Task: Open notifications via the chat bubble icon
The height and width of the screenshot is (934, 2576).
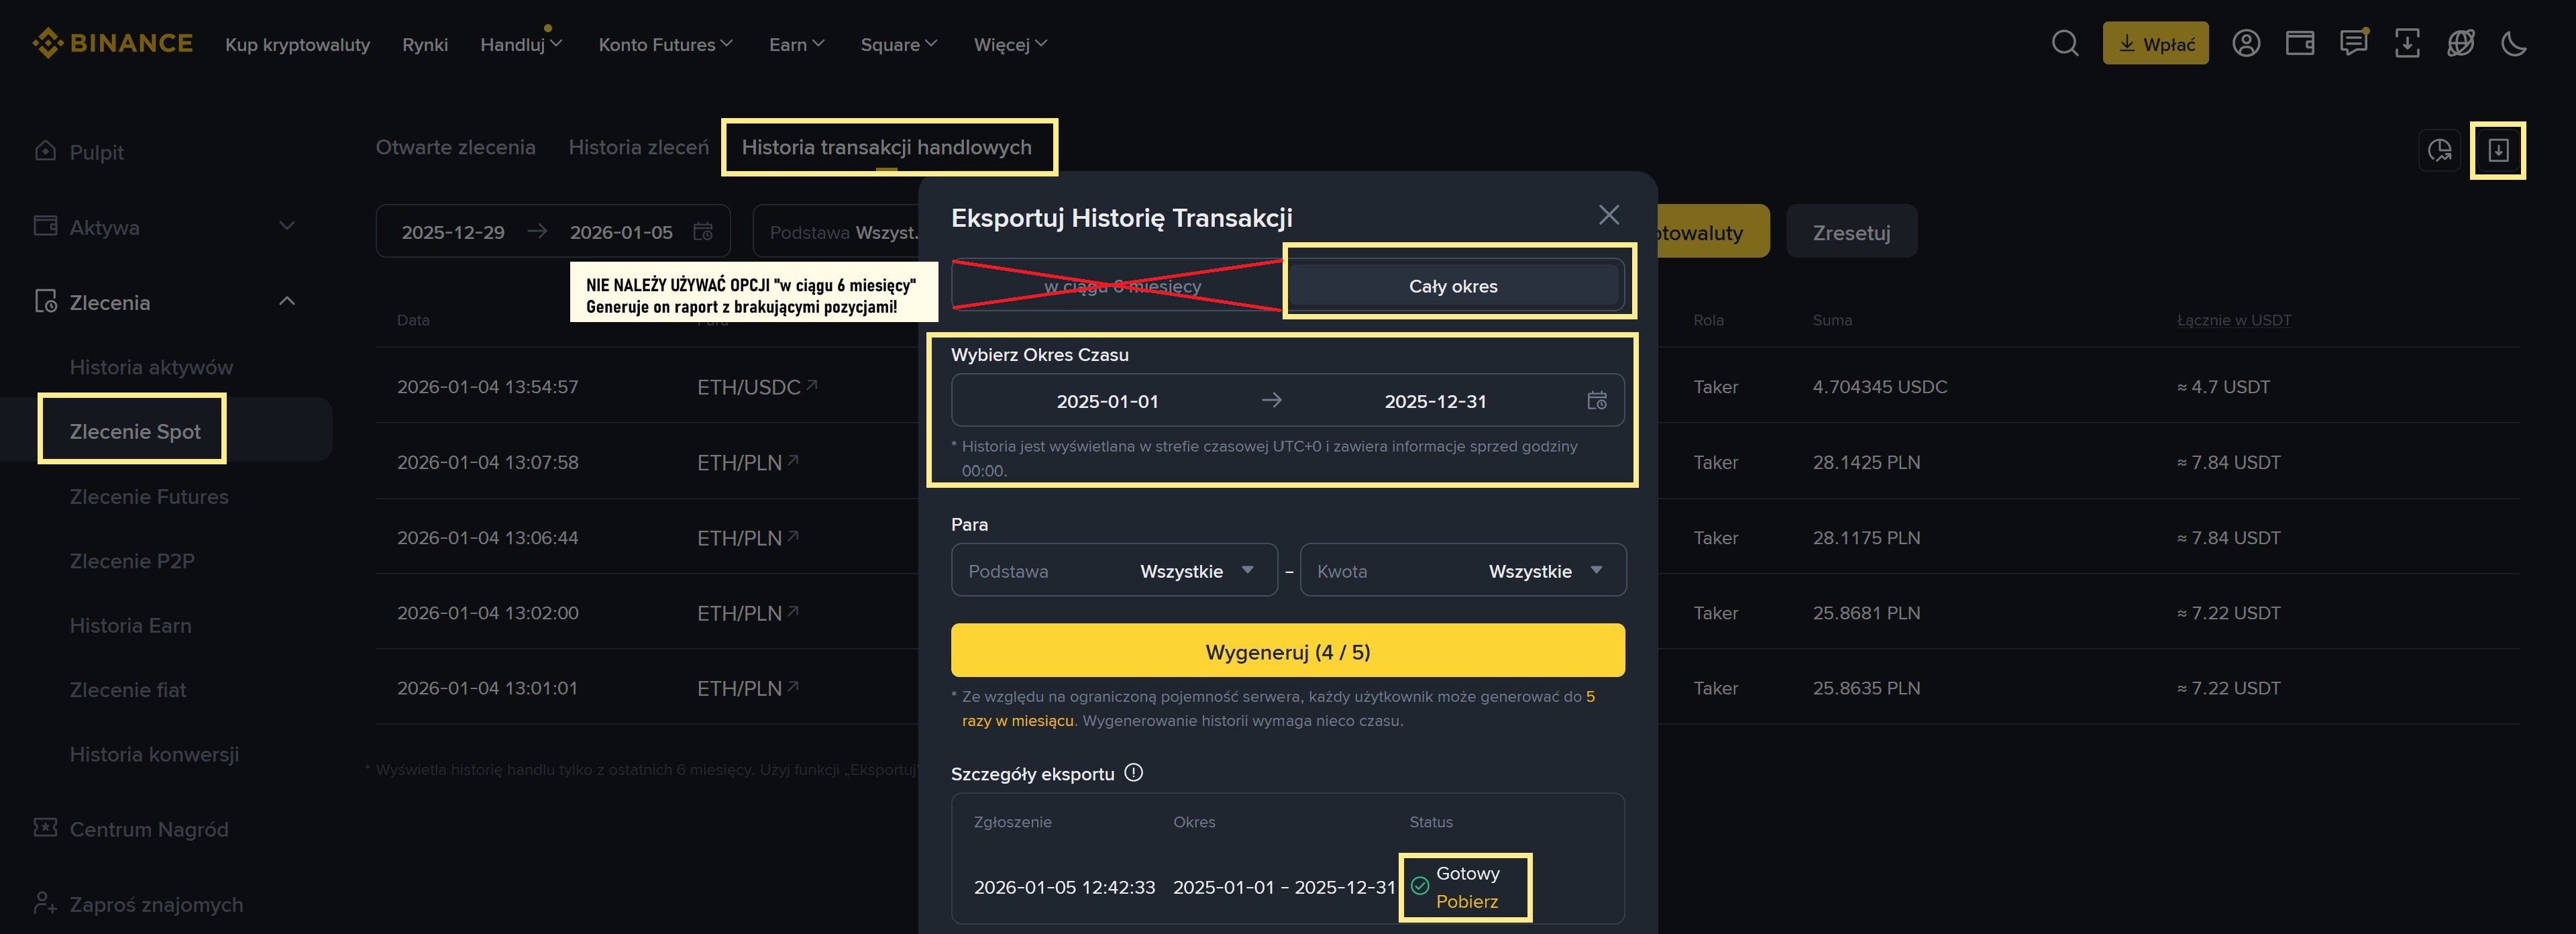Action: point(2353,43)
